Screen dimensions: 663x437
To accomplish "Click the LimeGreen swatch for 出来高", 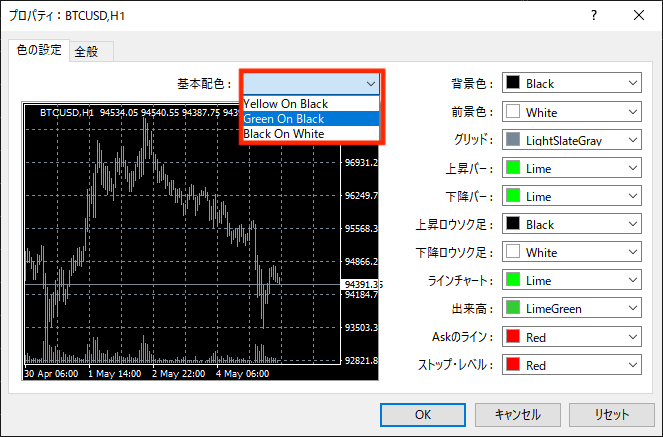I will pyautogui.click(x=513, y=307).
